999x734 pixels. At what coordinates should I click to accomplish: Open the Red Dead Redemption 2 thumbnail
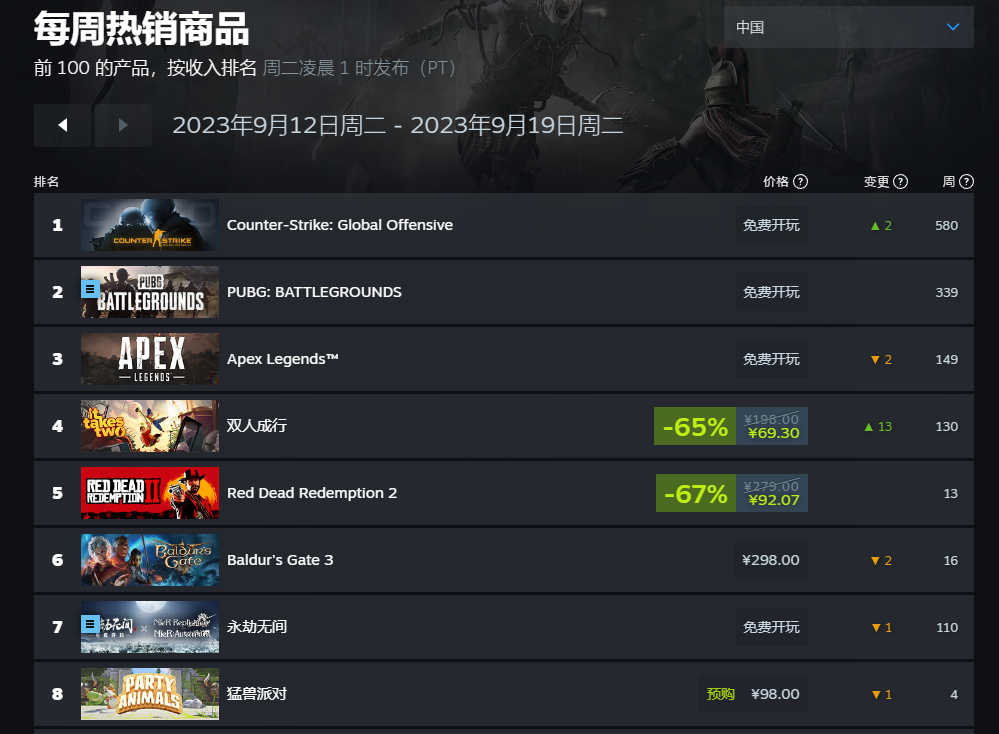click(150, 493)
